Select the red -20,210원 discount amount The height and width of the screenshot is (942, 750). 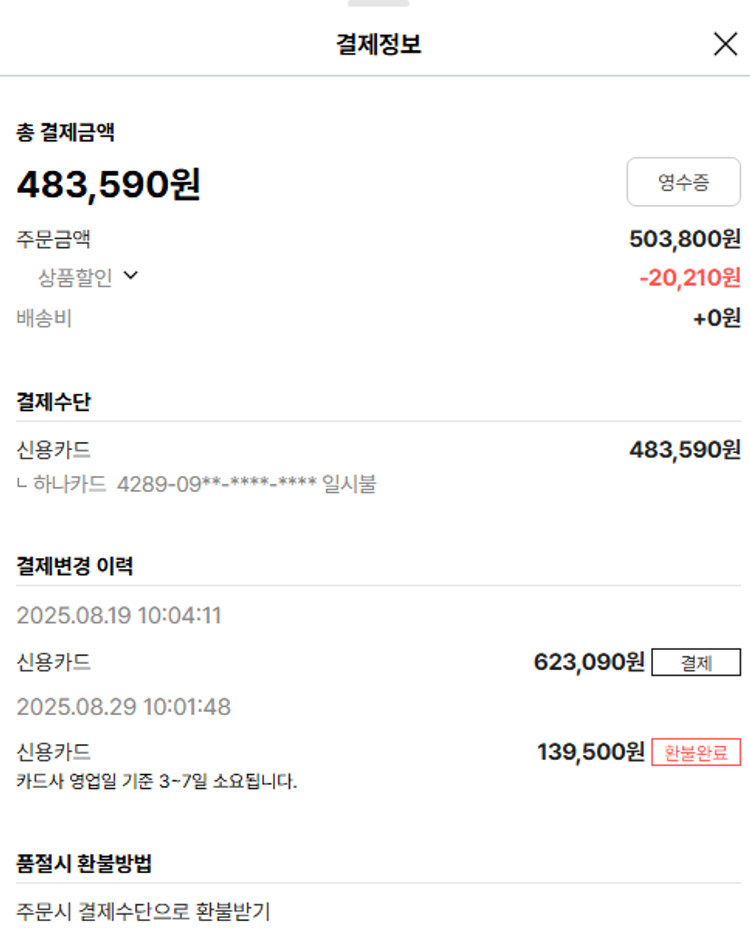pyautogui.click(x=690, y=277)
